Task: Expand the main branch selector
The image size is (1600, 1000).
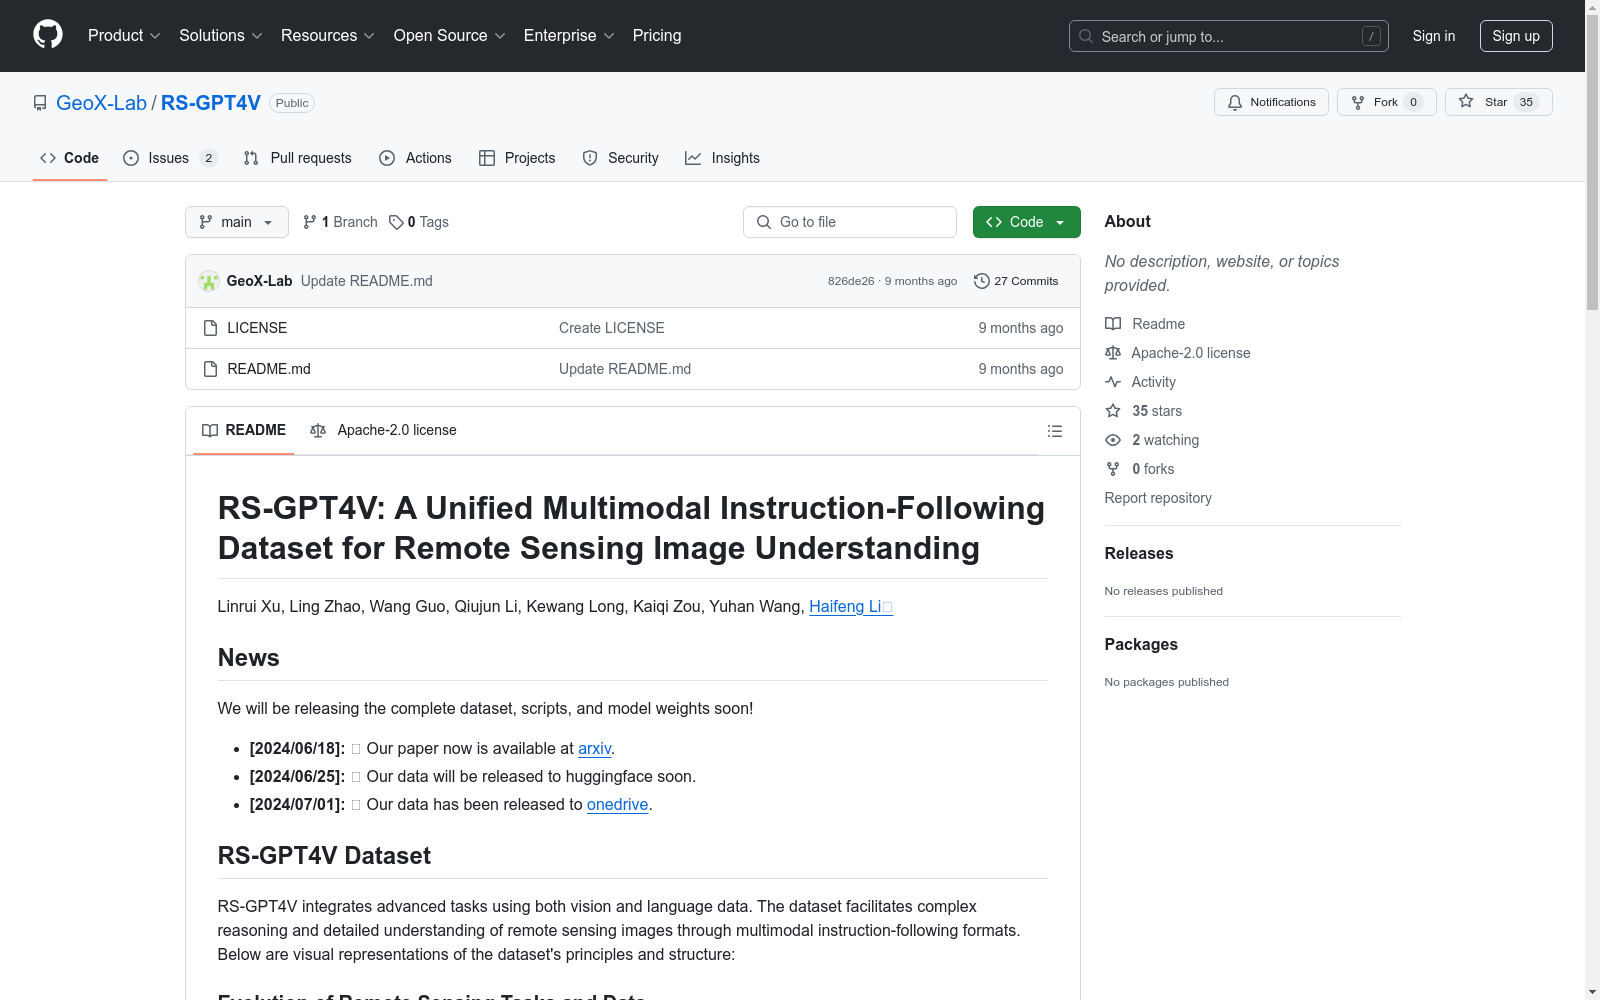Action: [x=237, y=222]
